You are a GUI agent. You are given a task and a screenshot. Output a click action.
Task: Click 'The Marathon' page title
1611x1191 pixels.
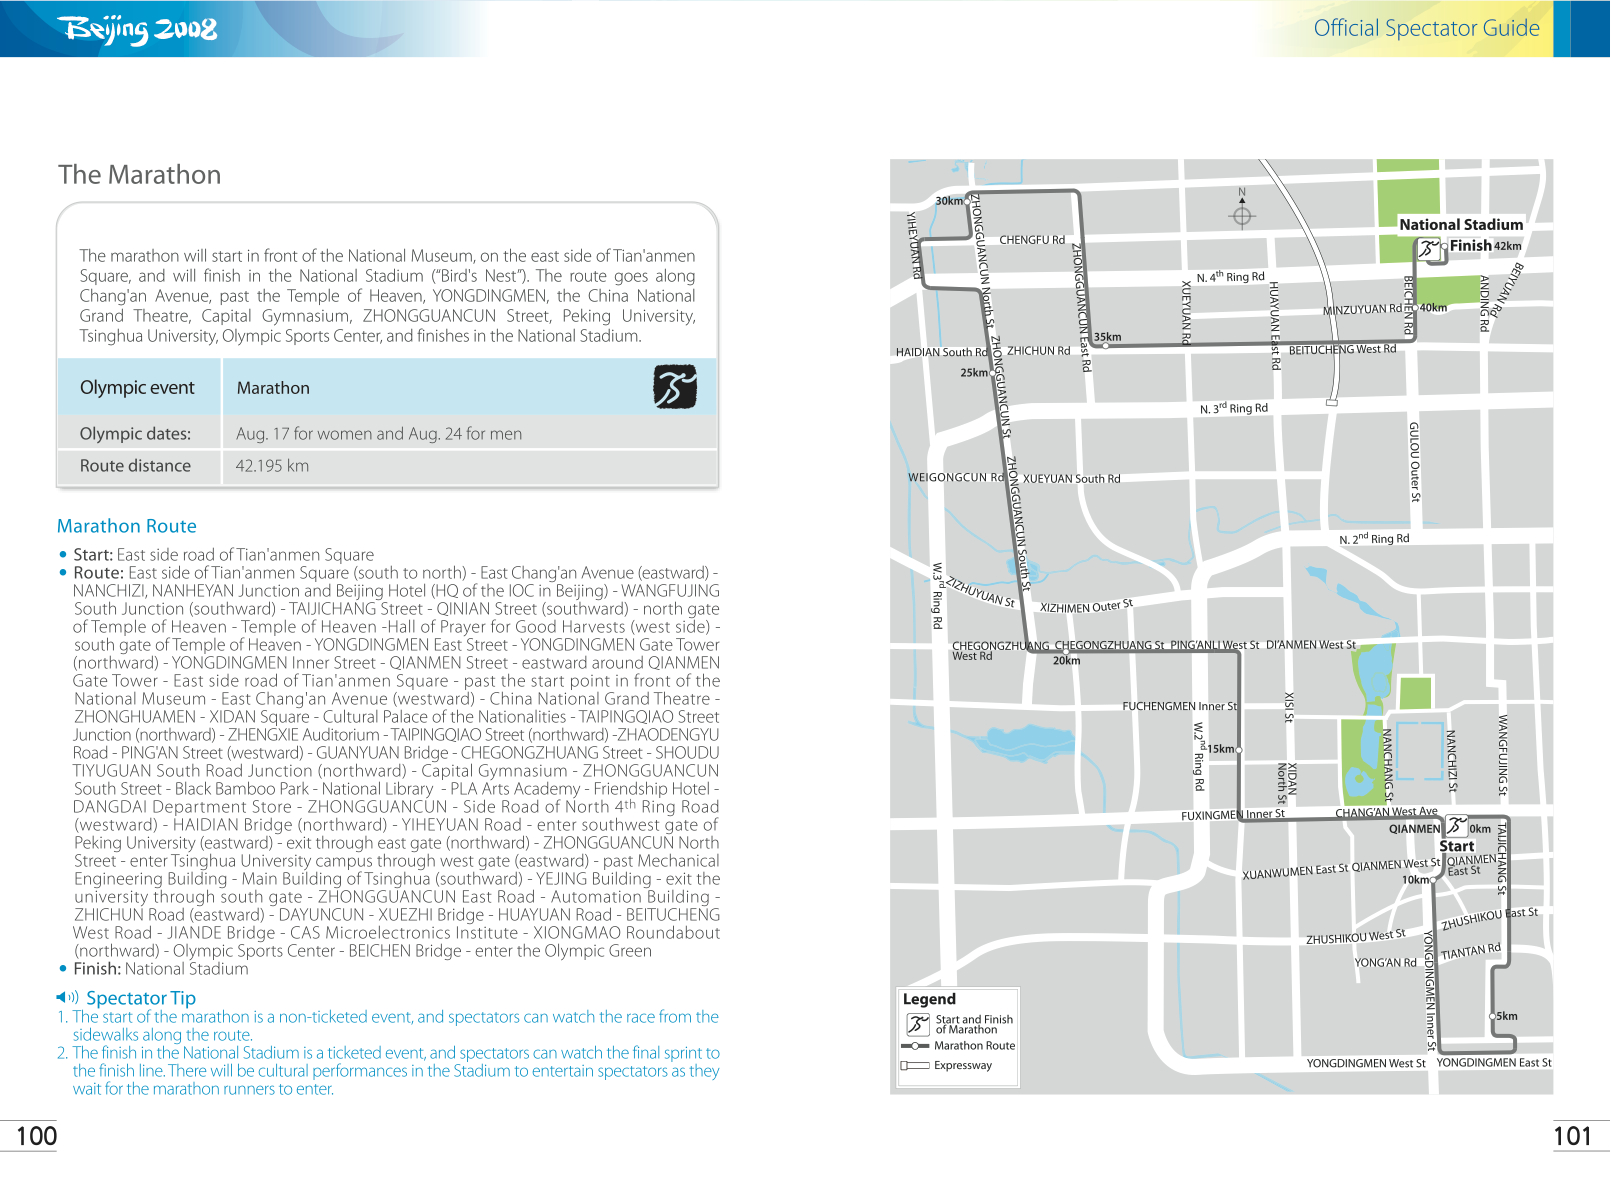click(x=140, y=175)
